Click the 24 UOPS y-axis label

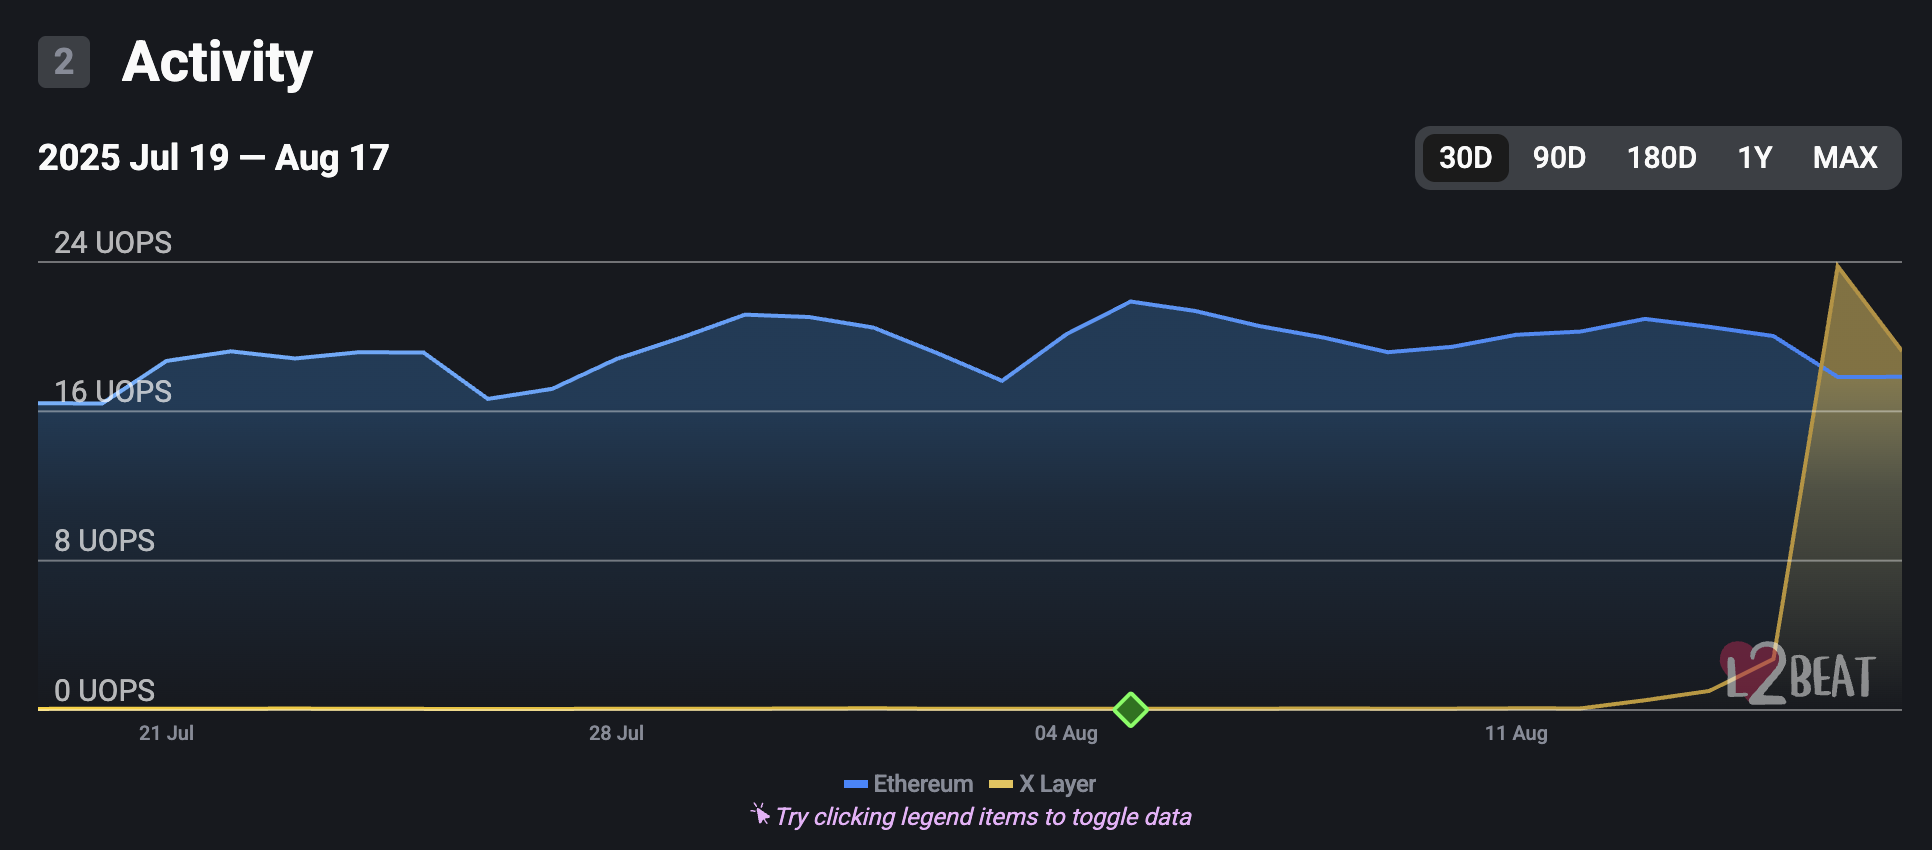(x=113, y=243)
